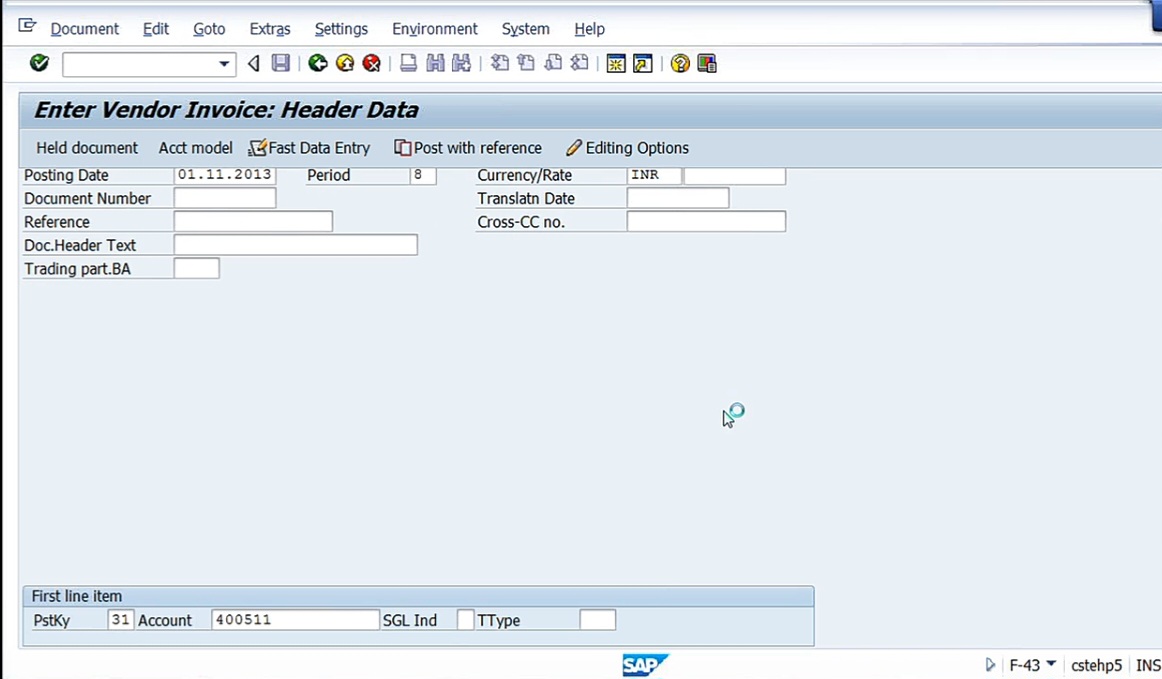The image size is (1162, 679).
Task: Click the Editing Options button
Action: [x=628, y=148]
